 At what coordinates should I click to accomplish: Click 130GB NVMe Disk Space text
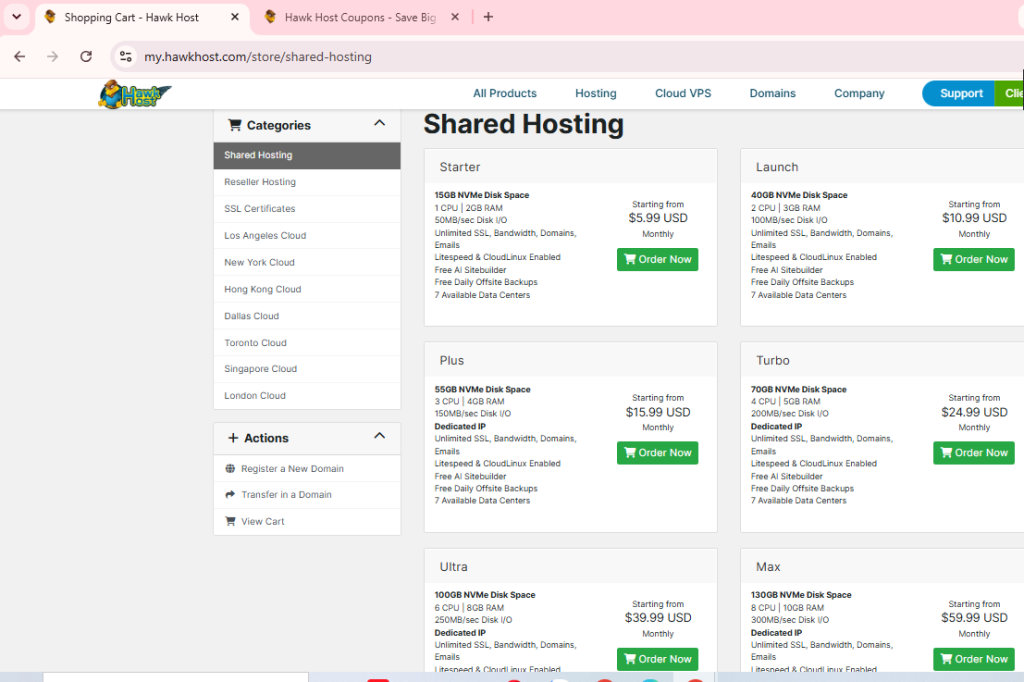801,595
